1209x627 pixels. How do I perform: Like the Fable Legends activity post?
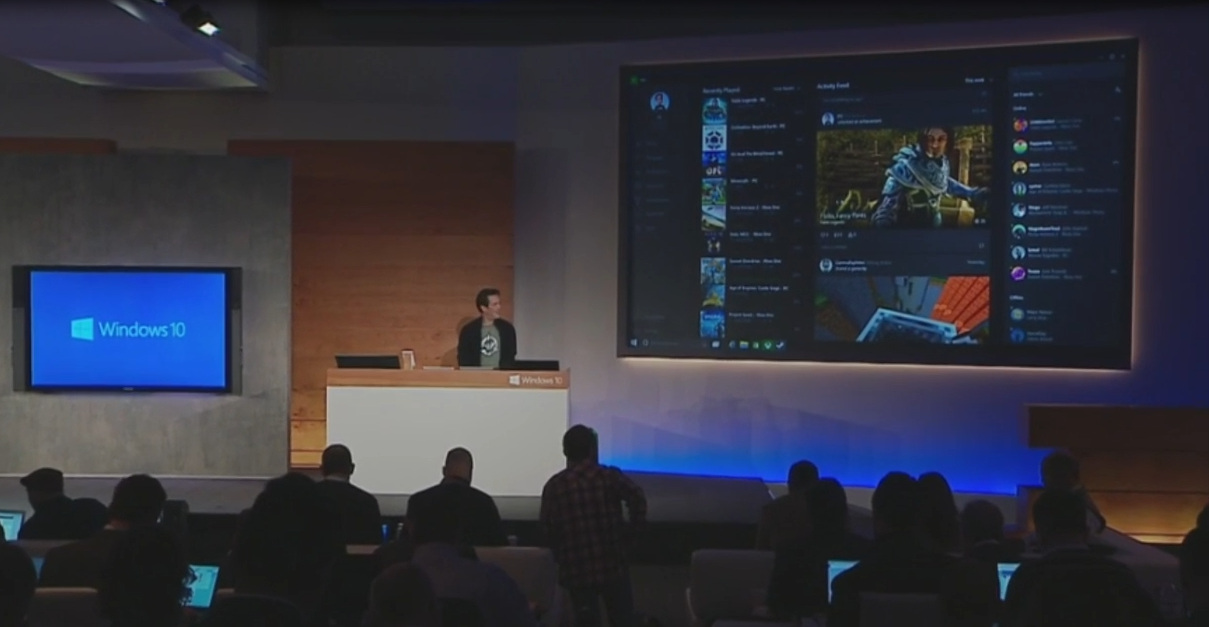[x=823, y=235]
